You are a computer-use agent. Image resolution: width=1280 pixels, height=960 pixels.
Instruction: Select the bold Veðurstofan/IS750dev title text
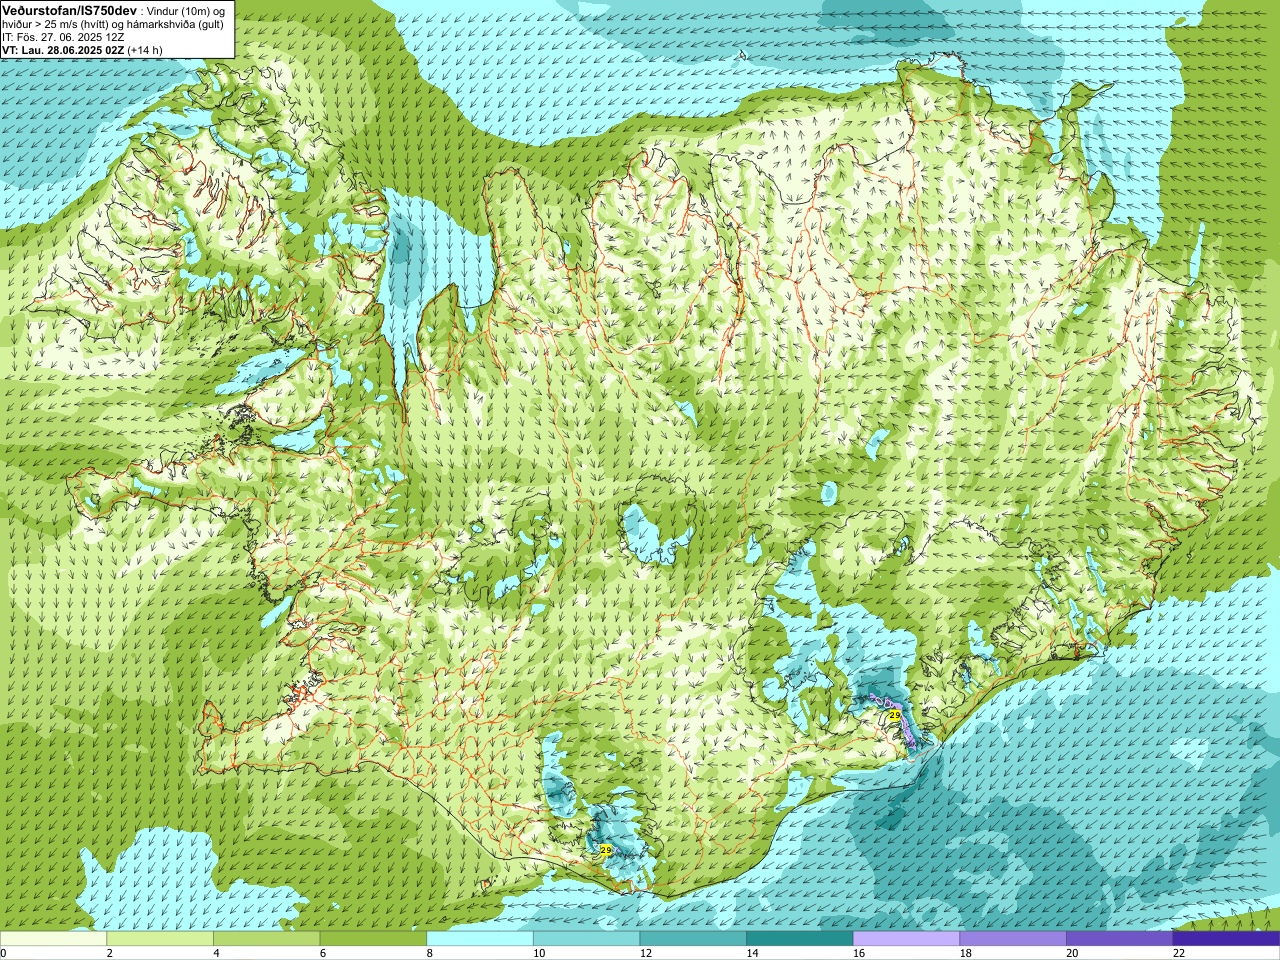click(69, 9)
